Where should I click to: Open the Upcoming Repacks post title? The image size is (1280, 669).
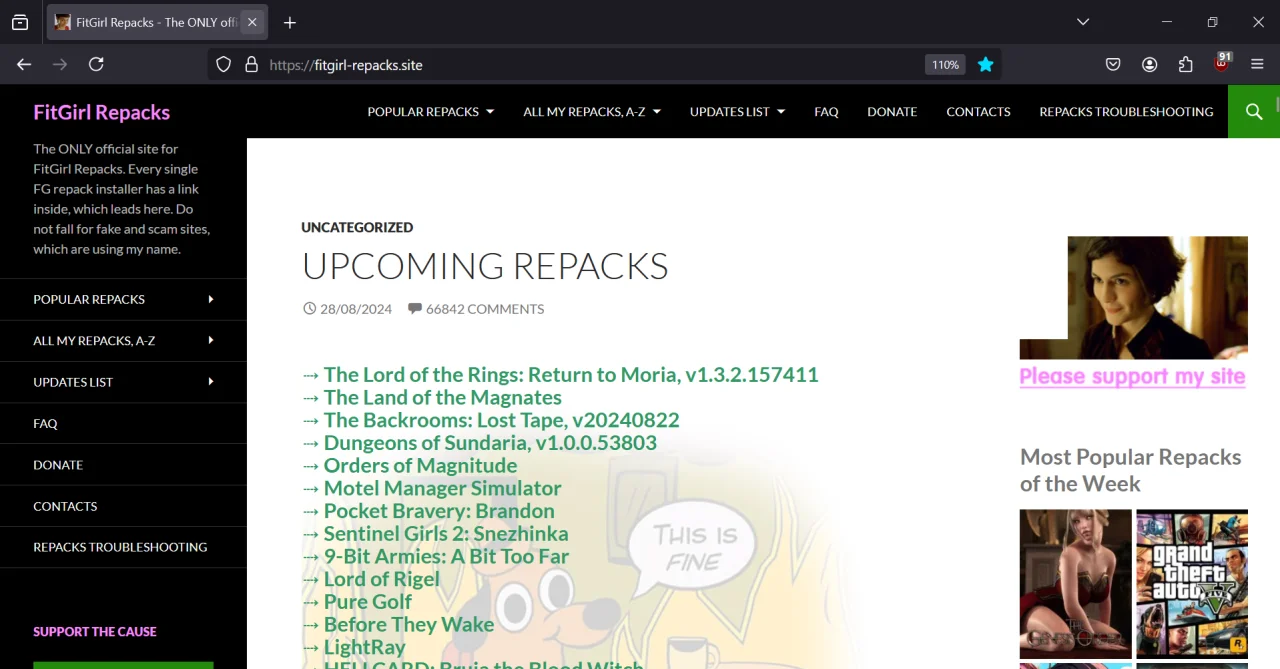pos(485,266)
